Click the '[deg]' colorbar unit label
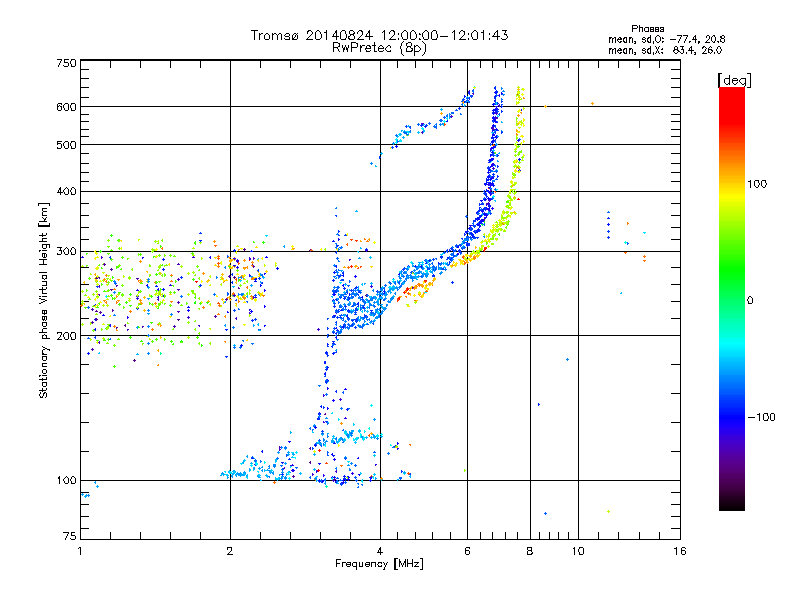Viewport: 800px width, 600px height. pyautogui.click(x=734, y=80)
